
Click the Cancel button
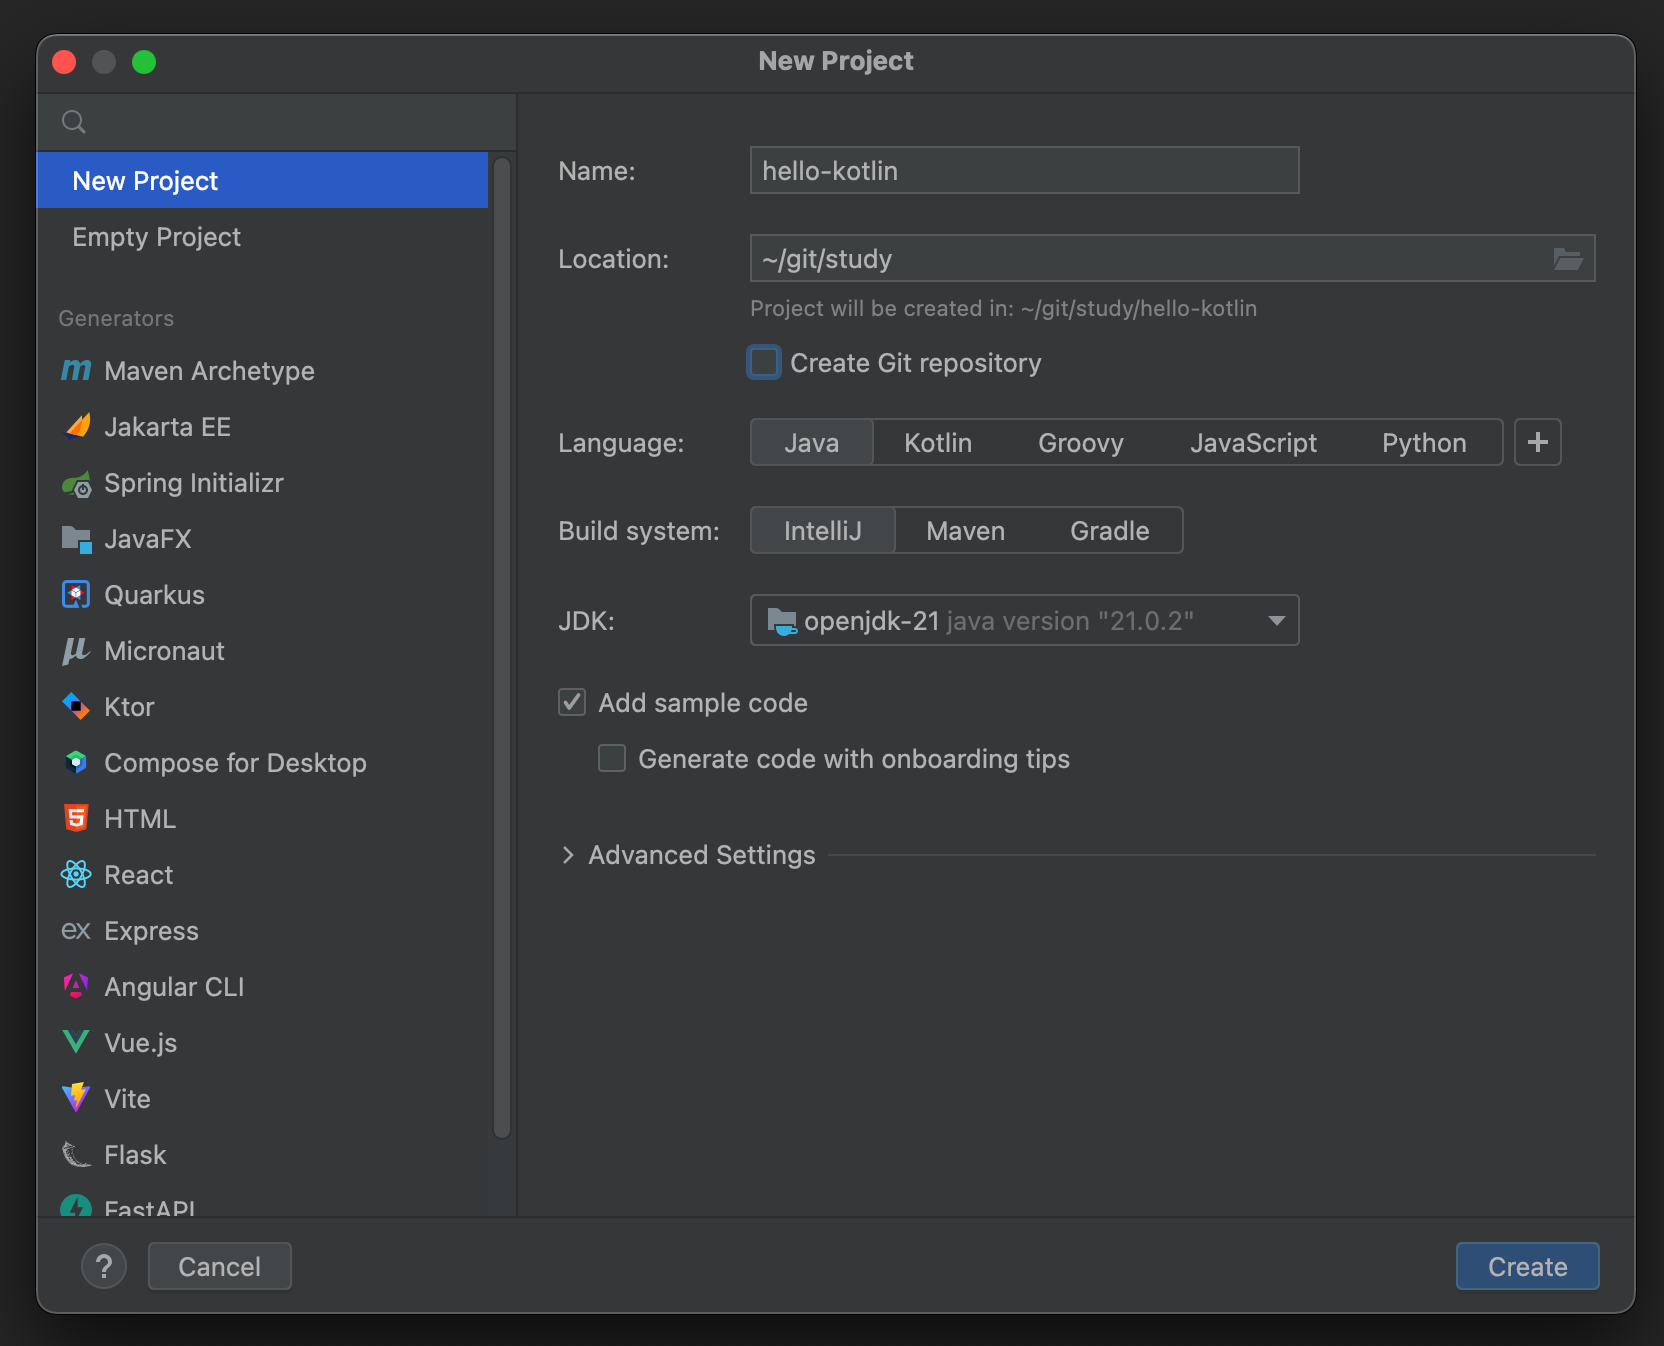[x=219, y=1266]
